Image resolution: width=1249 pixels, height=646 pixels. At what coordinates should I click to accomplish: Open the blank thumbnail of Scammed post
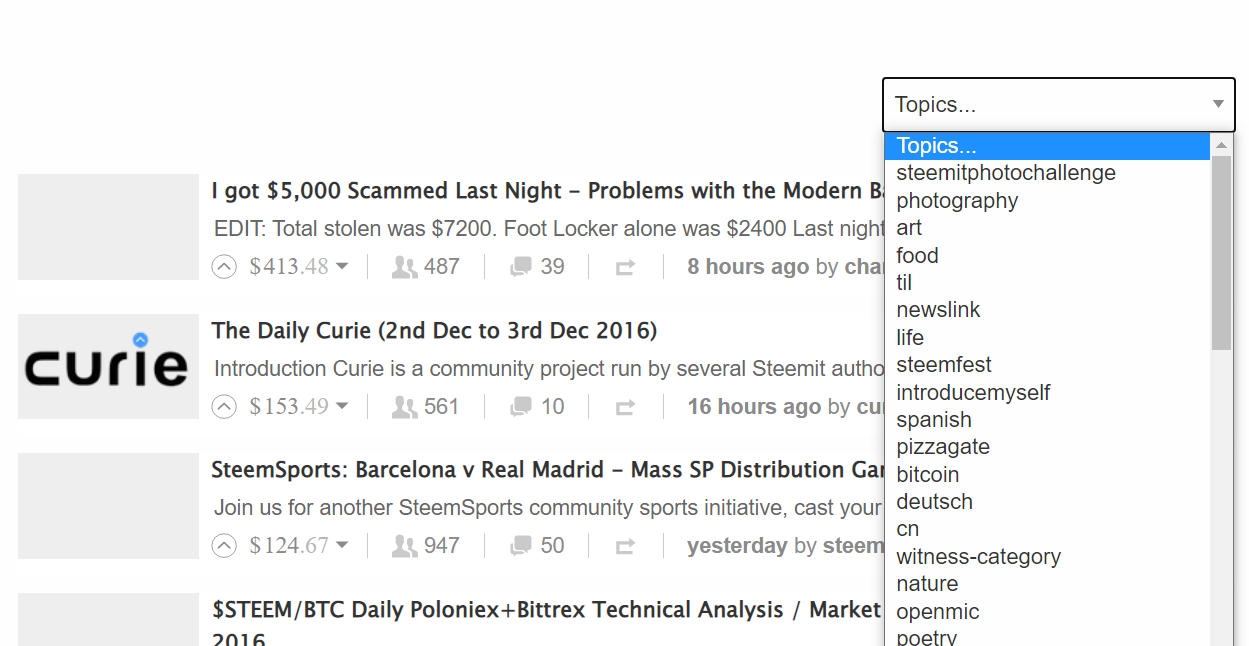(108, 227)
